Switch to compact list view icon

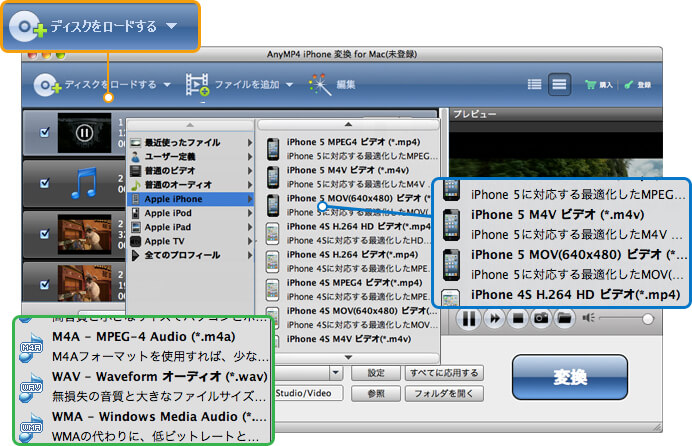click(x=534, y=84)
